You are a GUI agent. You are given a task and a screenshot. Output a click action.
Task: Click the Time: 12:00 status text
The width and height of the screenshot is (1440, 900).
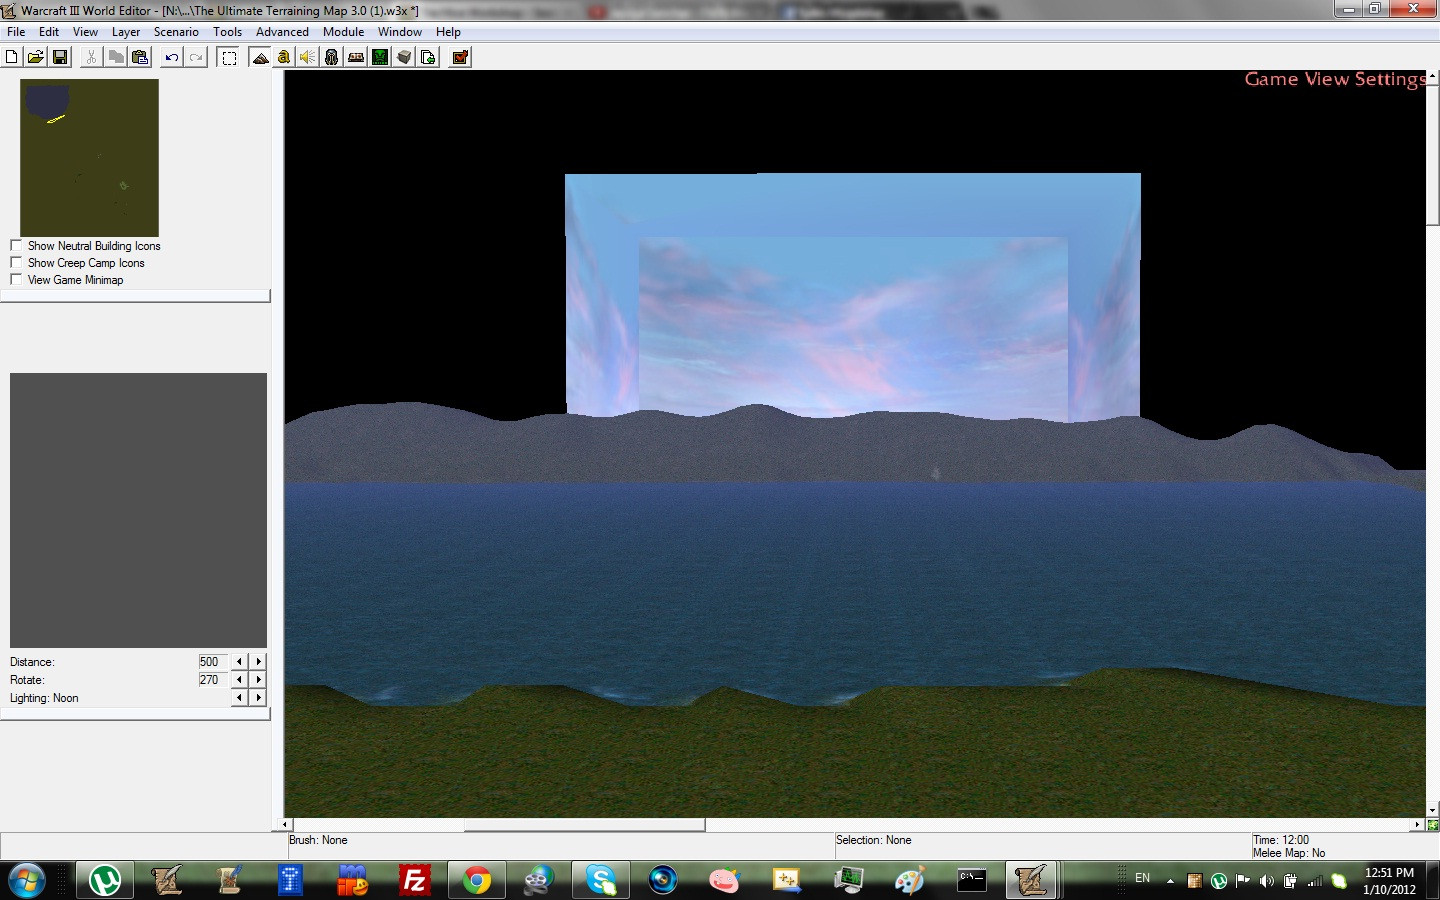(x=1280, y=840)
